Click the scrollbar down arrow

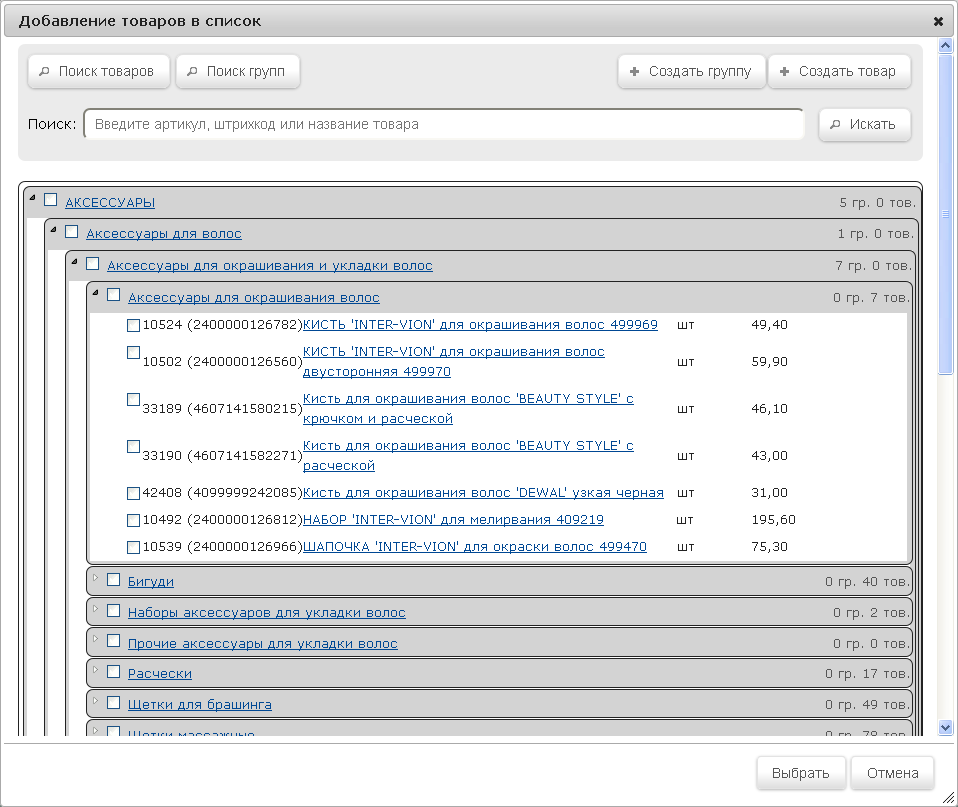(946, 728)
